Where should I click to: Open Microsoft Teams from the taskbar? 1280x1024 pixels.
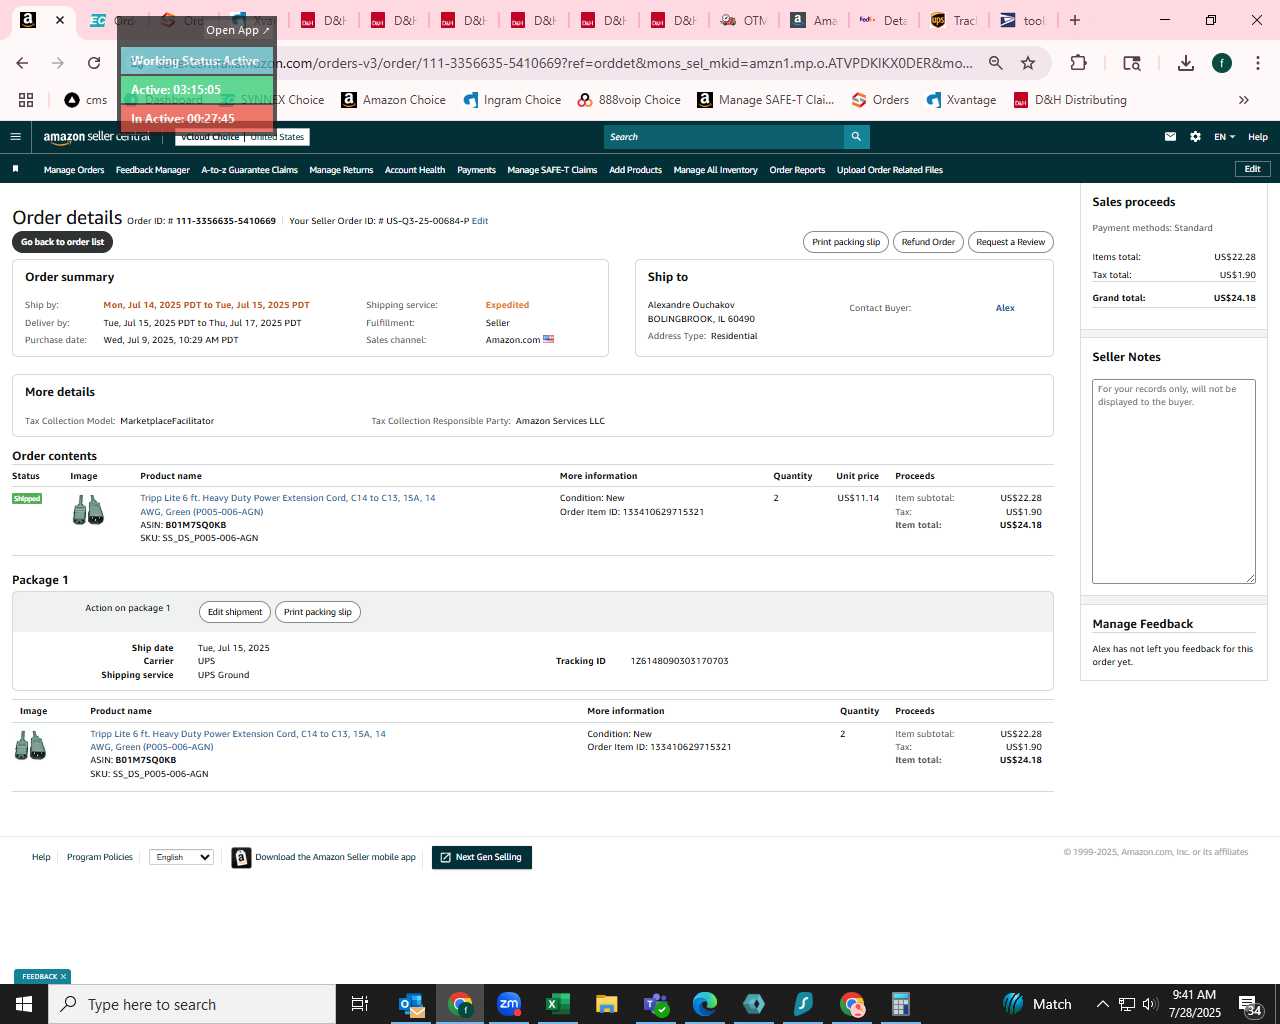pyautogui.click(x=655, y=1004)
